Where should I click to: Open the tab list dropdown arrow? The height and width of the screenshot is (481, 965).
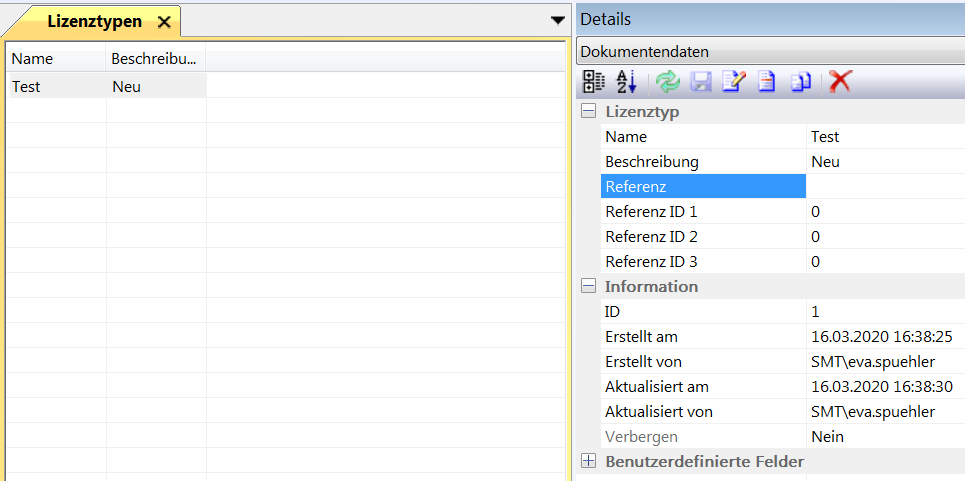[x=558, y=21]
